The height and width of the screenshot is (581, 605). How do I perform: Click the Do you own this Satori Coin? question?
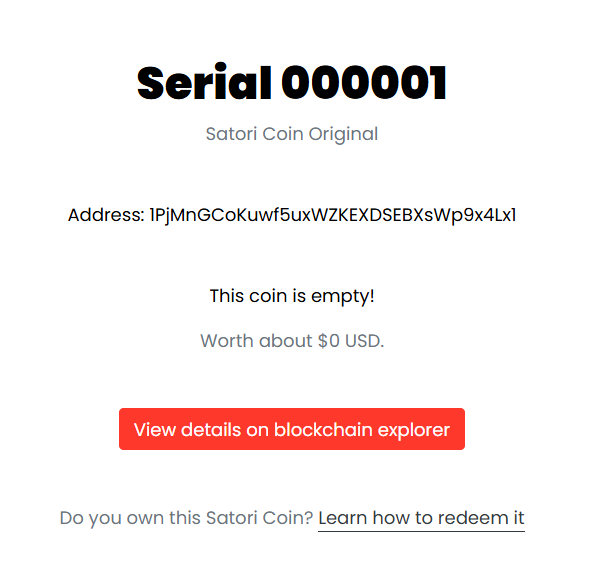click(186, 518)
